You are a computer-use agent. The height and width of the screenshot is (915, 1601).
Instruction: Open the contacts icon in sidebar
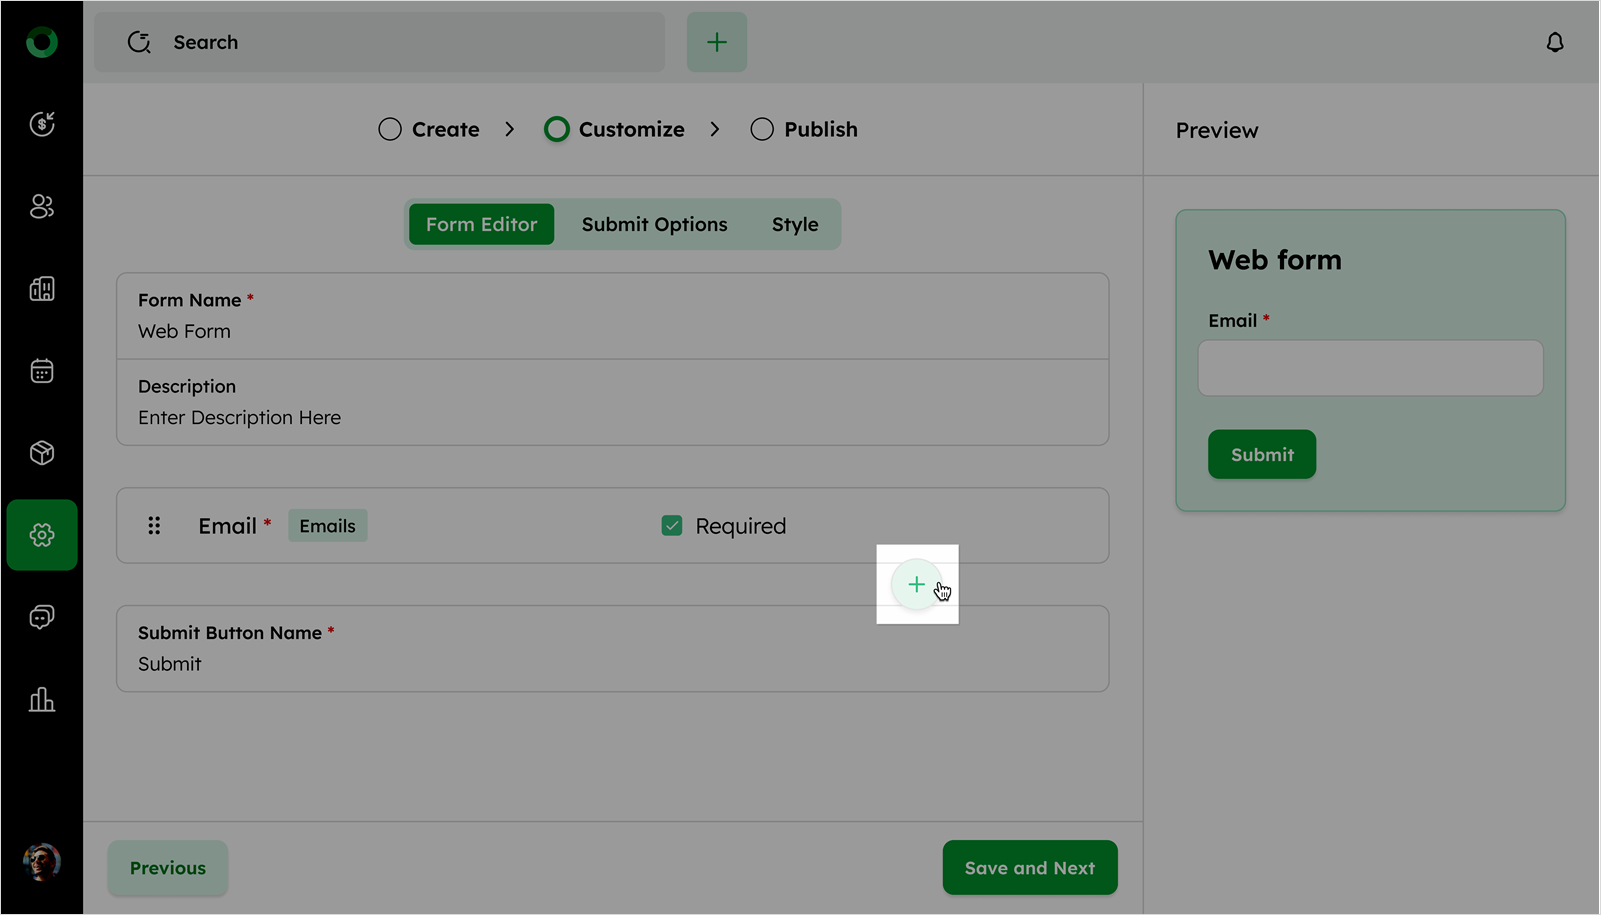pos(42,206)
